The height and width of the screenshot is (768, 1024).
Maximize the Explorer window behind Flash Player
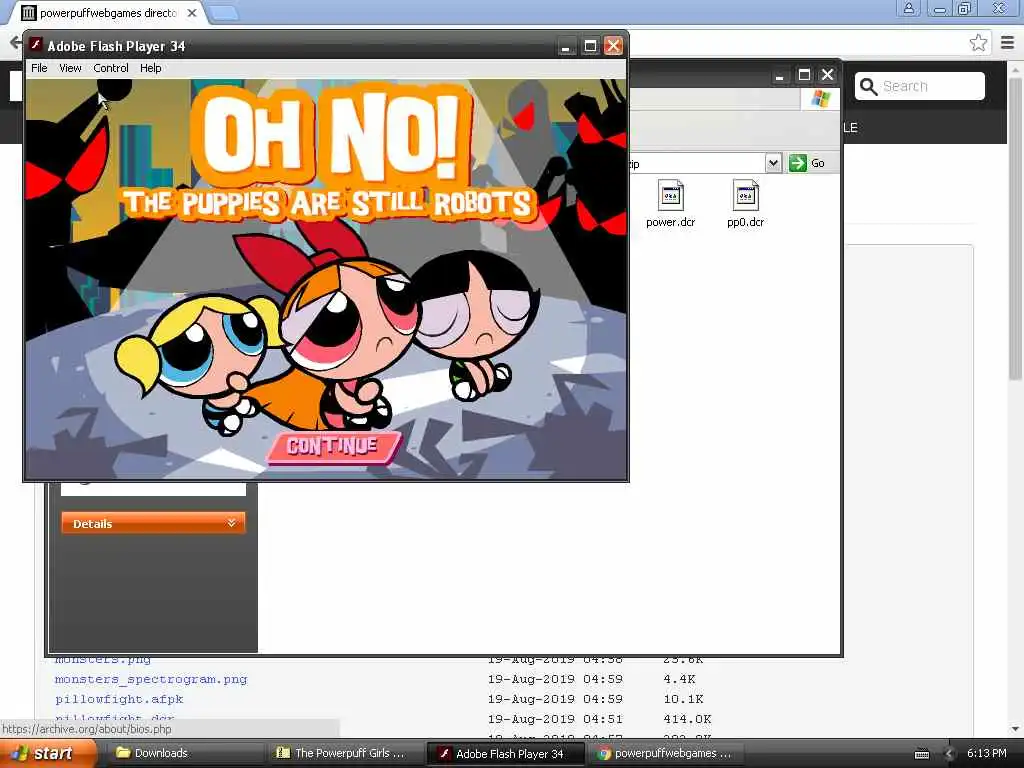(x=804, y=74)
